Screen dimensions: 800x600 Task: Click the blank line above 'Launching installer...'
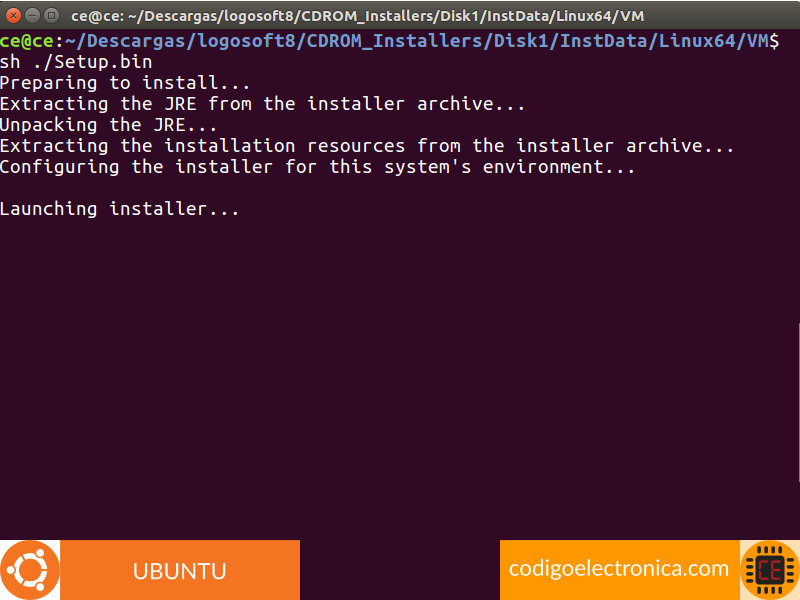(300, 188)
